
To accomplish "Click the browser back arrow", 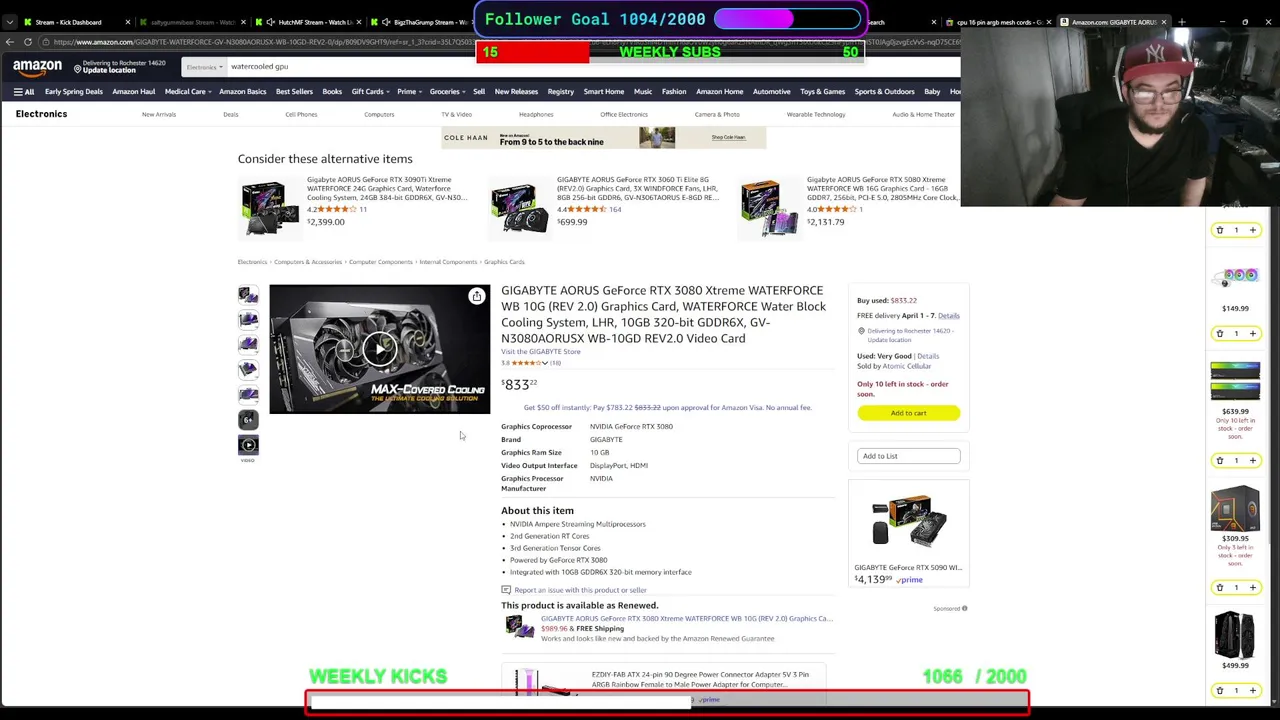I will pos(10,42).
